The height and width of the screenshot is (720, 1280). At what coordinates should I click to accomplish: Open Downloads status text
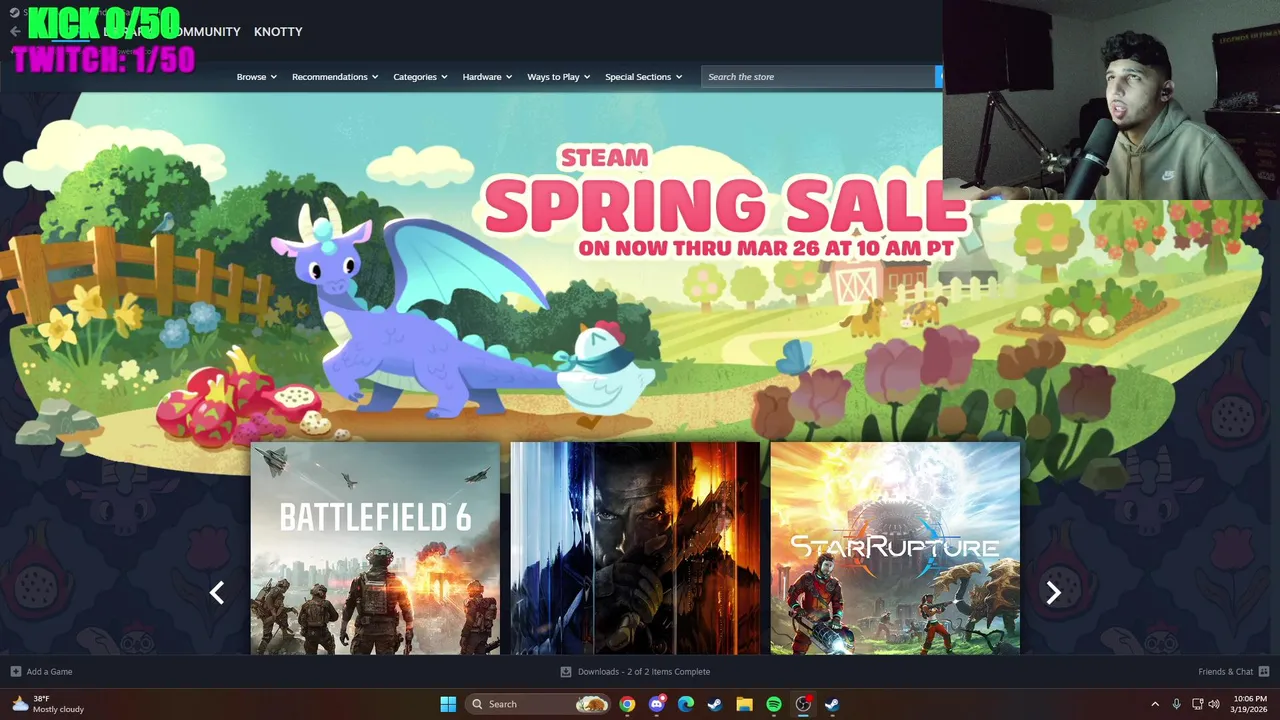coord(643,672)
